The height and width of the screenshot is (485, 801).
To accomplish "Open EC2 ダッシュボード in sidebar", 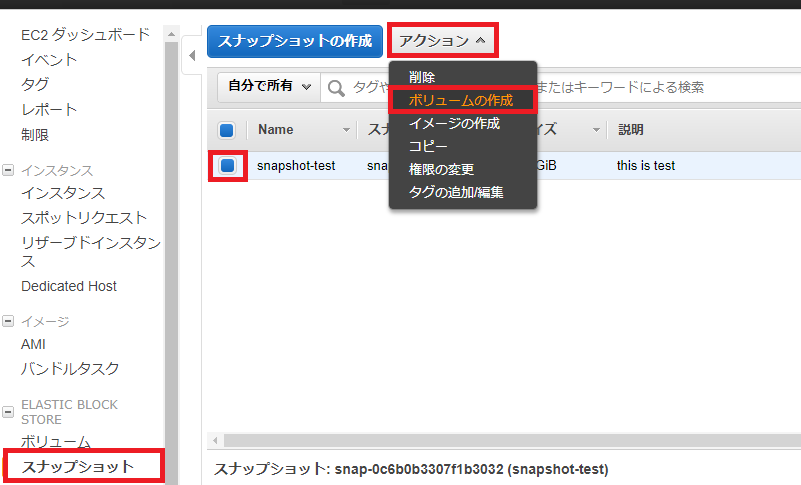I will click(x=85, y=35).
